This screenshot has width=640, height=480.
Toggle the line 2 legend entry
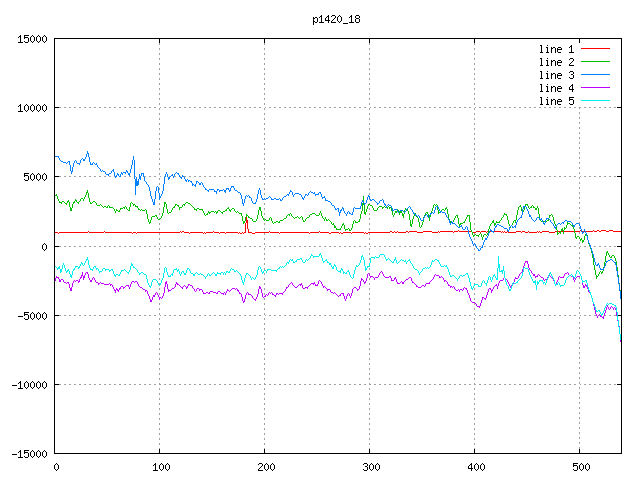point(556,62)
